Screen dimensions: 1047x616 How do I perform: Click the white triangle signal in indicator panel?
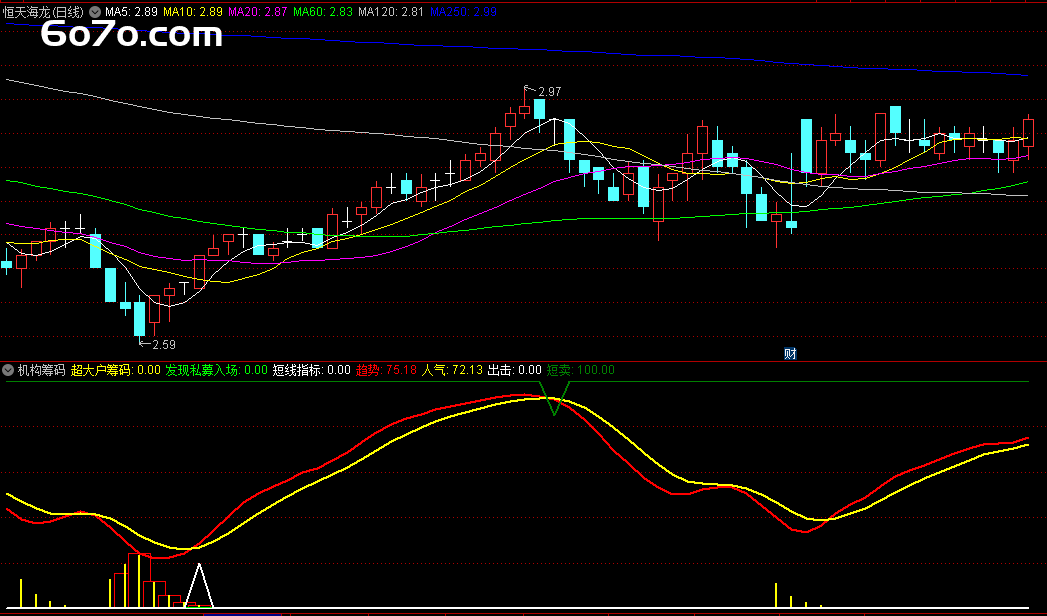[x=200, y=585]
